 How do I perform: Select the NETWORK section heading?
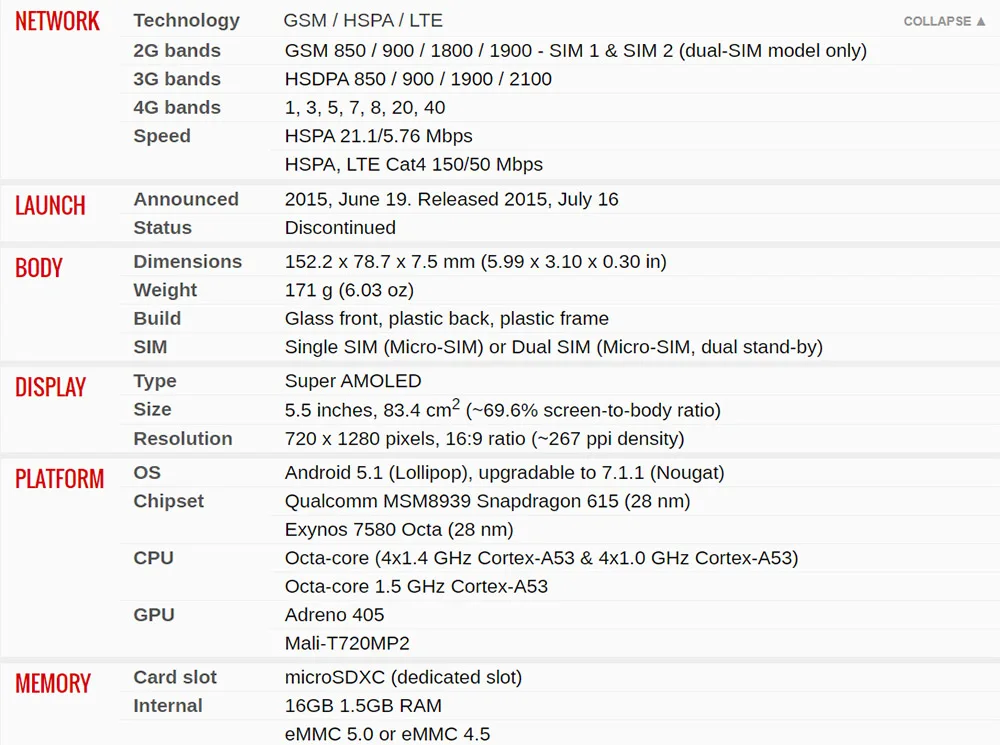pos(57,22)
